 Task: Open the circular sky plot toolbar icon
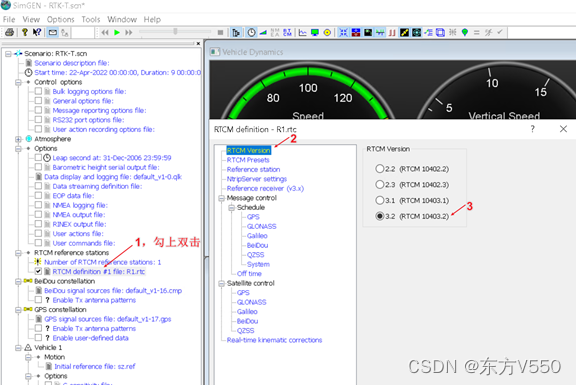(x=417, y=32)
